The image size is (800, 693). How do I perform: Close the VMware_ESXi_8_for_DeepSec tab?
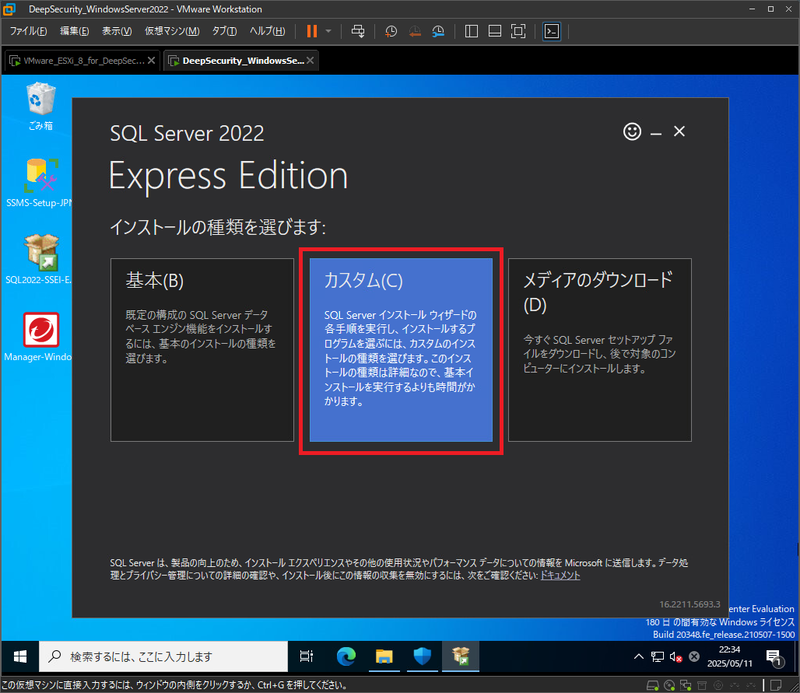pos(152,61)
